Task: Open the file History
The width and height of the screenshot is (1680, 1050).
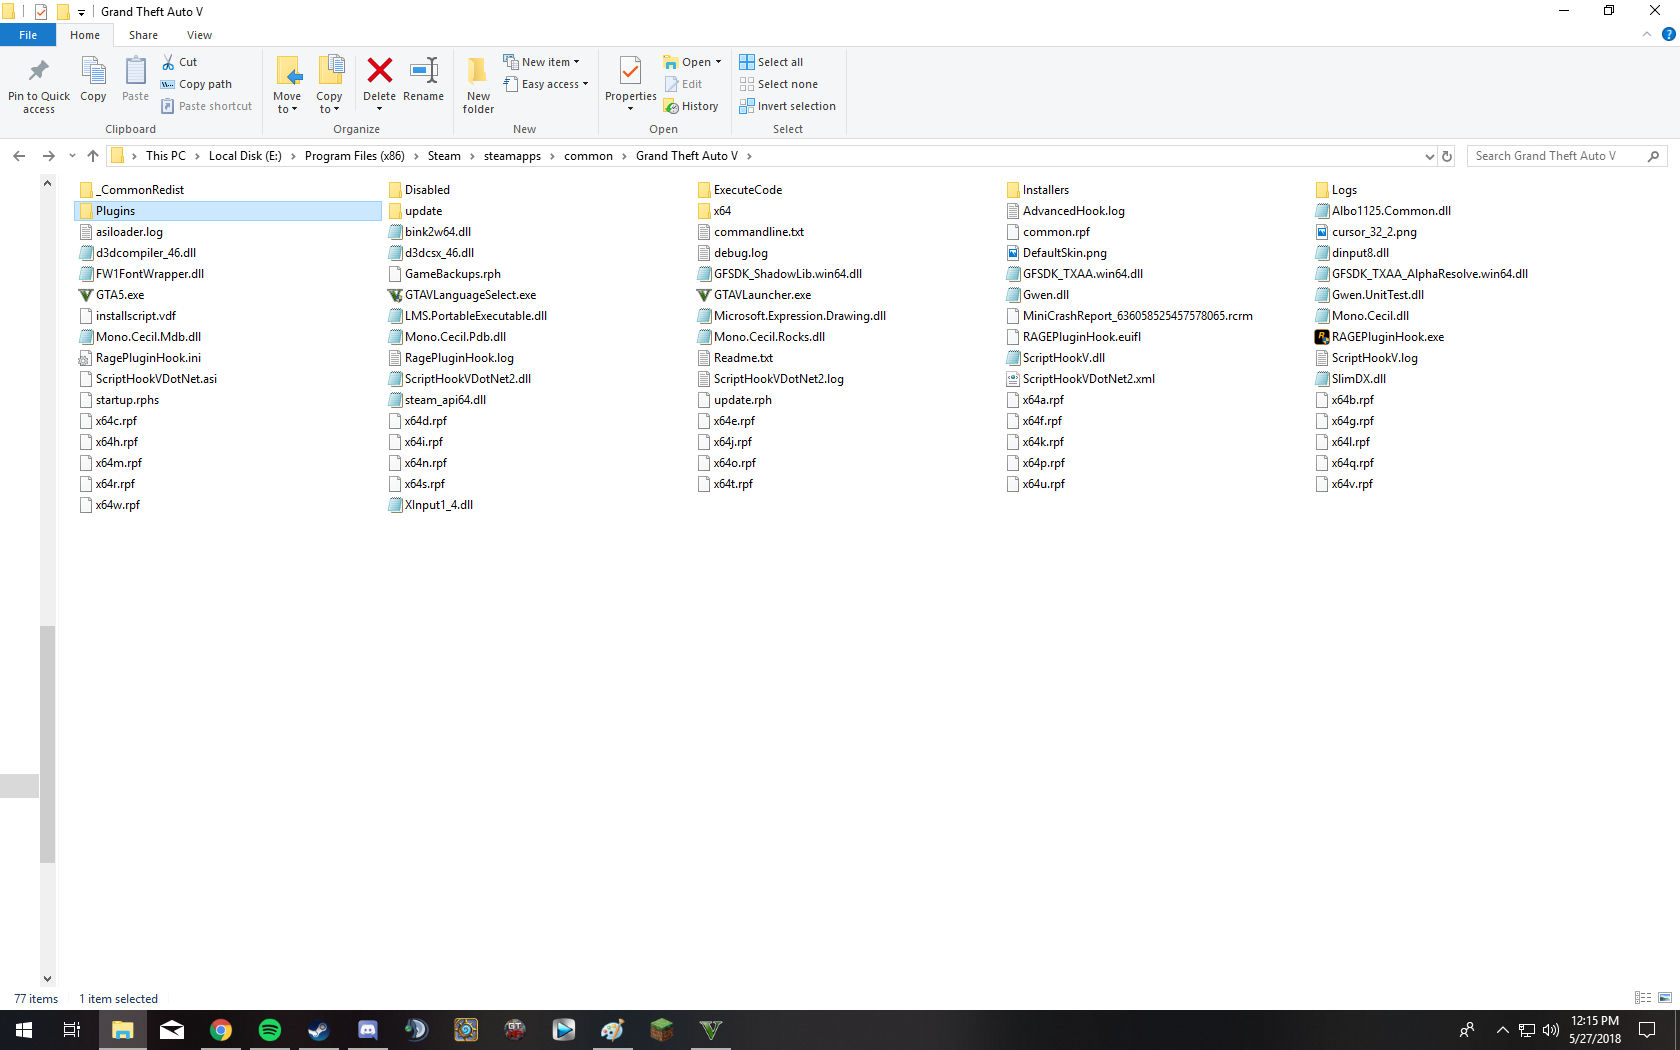Action: [x=691, y=106]
